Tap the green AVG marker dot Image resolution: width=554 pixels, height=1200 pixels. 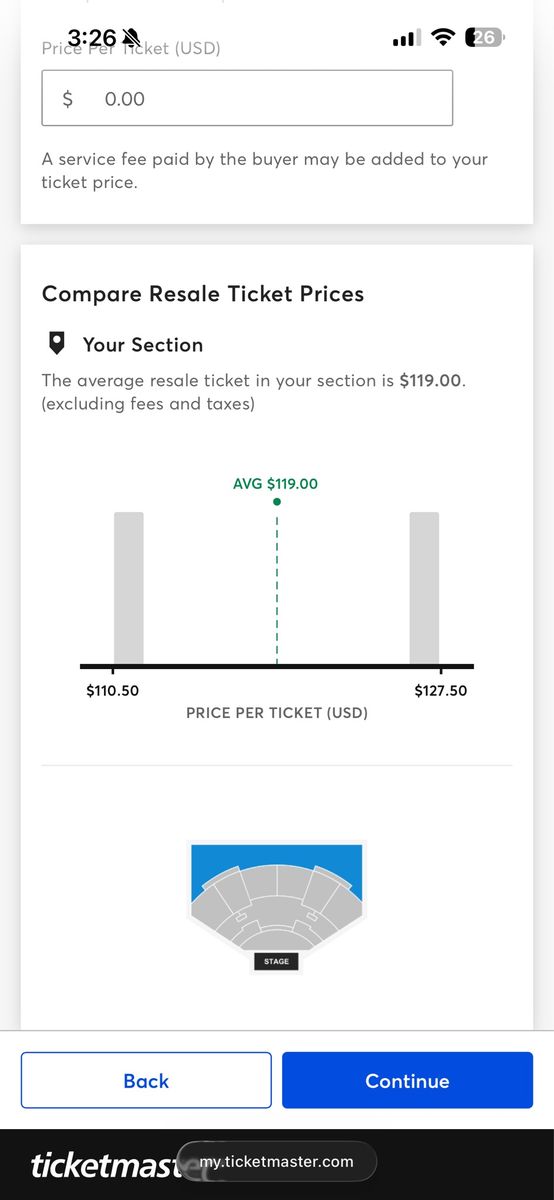(x=277, y=501)
